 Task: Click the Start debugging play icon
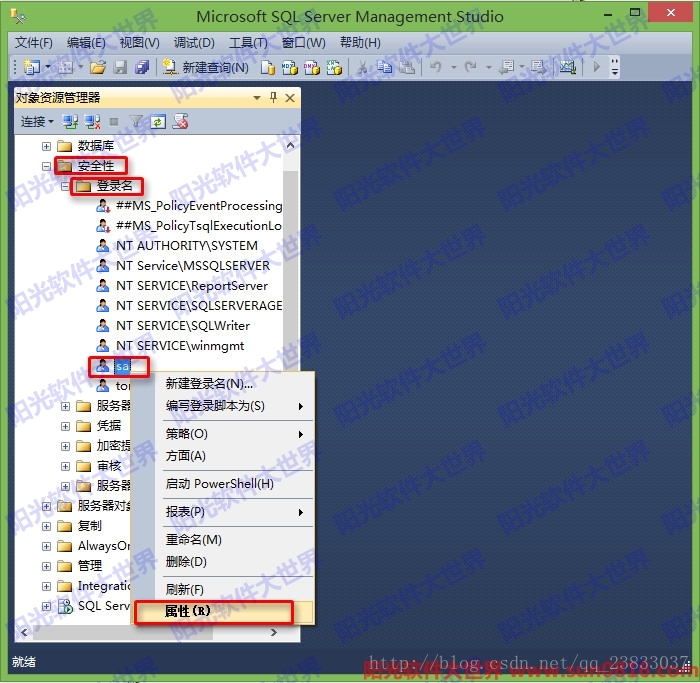(x=596, y=67)
